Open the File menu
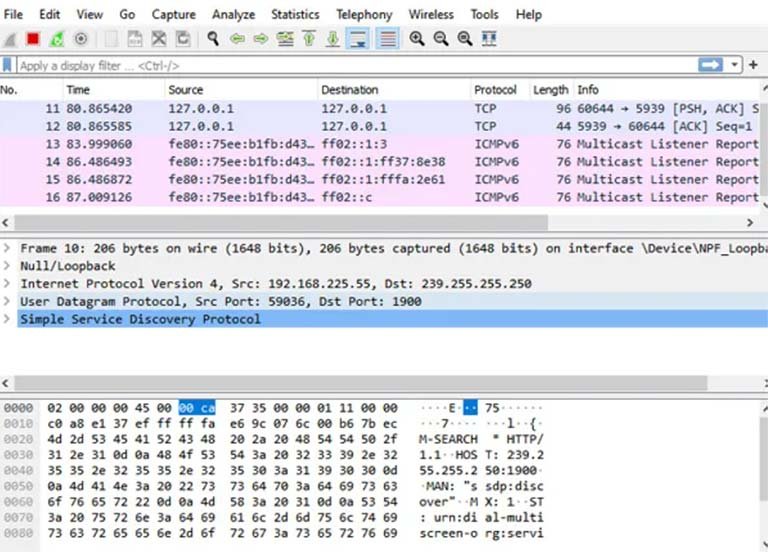768x552 pixels. (13, 15)
